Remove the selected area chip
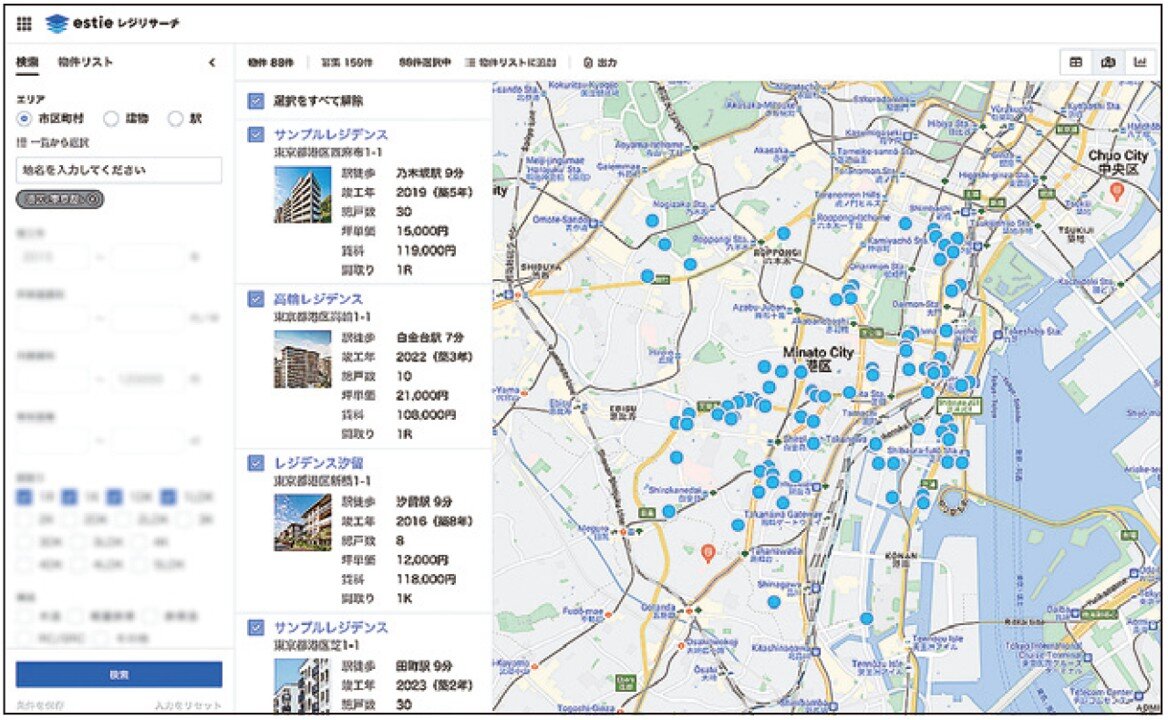Viewport: 1168px width, 720px height. (x=91, y=198)
